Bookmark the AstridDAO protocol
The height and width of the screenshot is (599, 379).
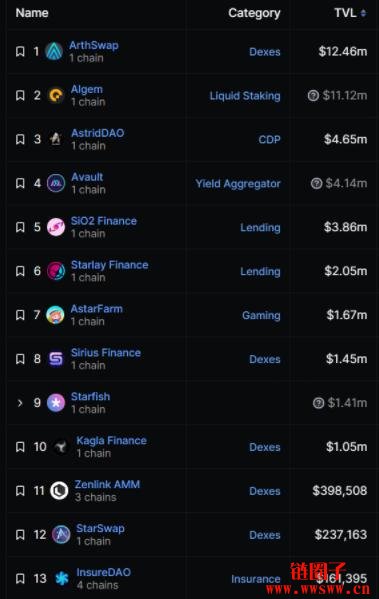point(20,139)
